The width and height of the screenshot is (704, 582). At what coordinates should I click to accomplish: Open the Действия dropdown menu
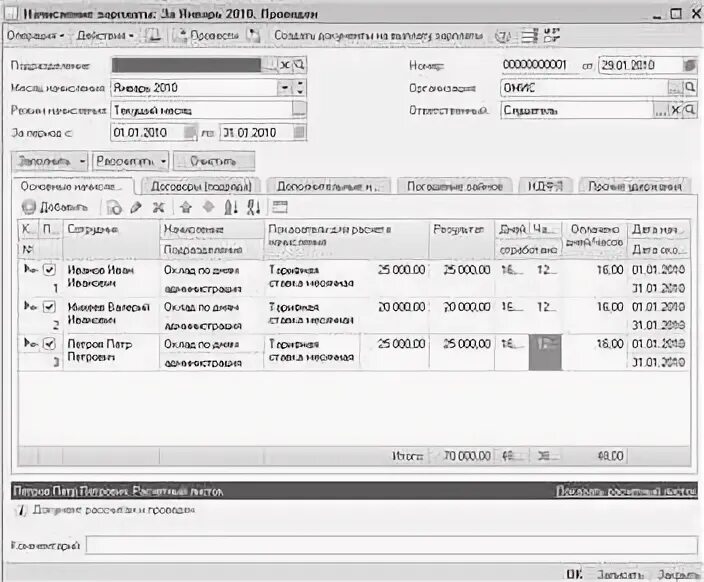(x=105, y=35)
